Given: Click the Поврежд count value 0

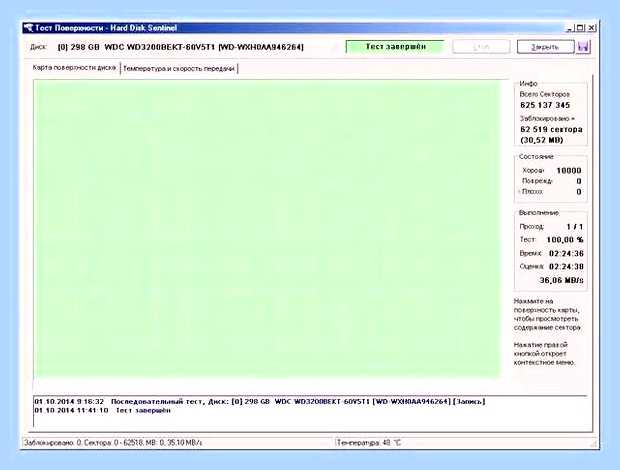Looking at the screenshot, I should pyautogui.click(x=578, y=181).
